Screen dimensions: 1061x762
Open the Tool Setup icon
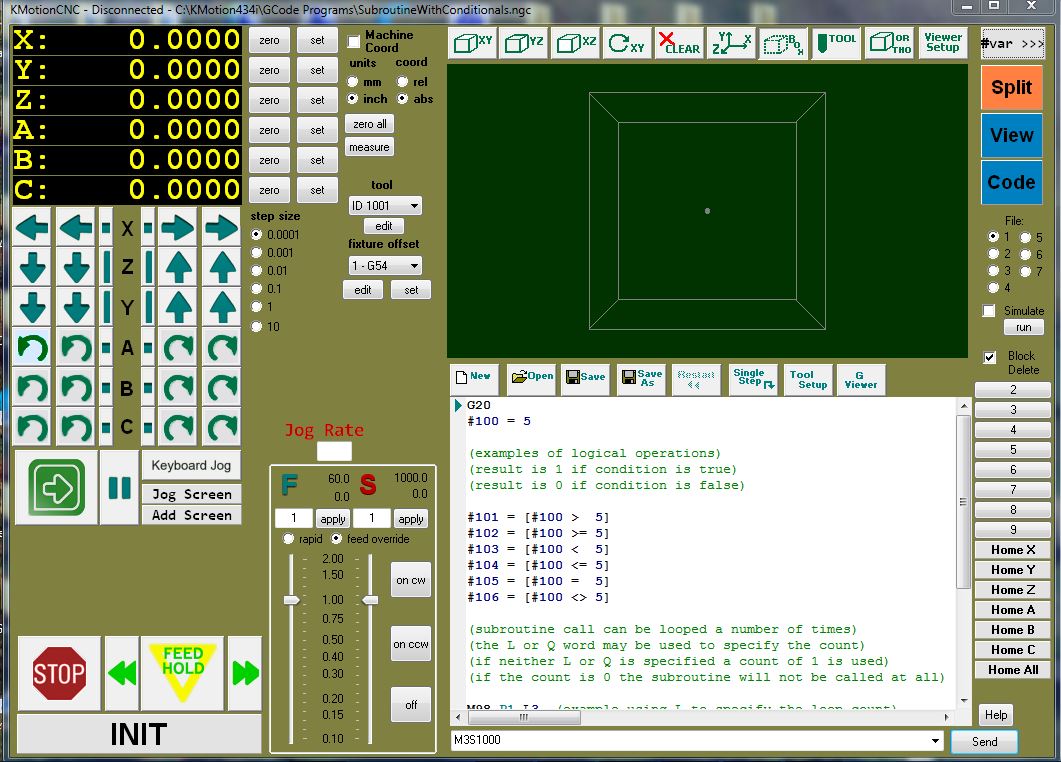(x=808, y=379)
